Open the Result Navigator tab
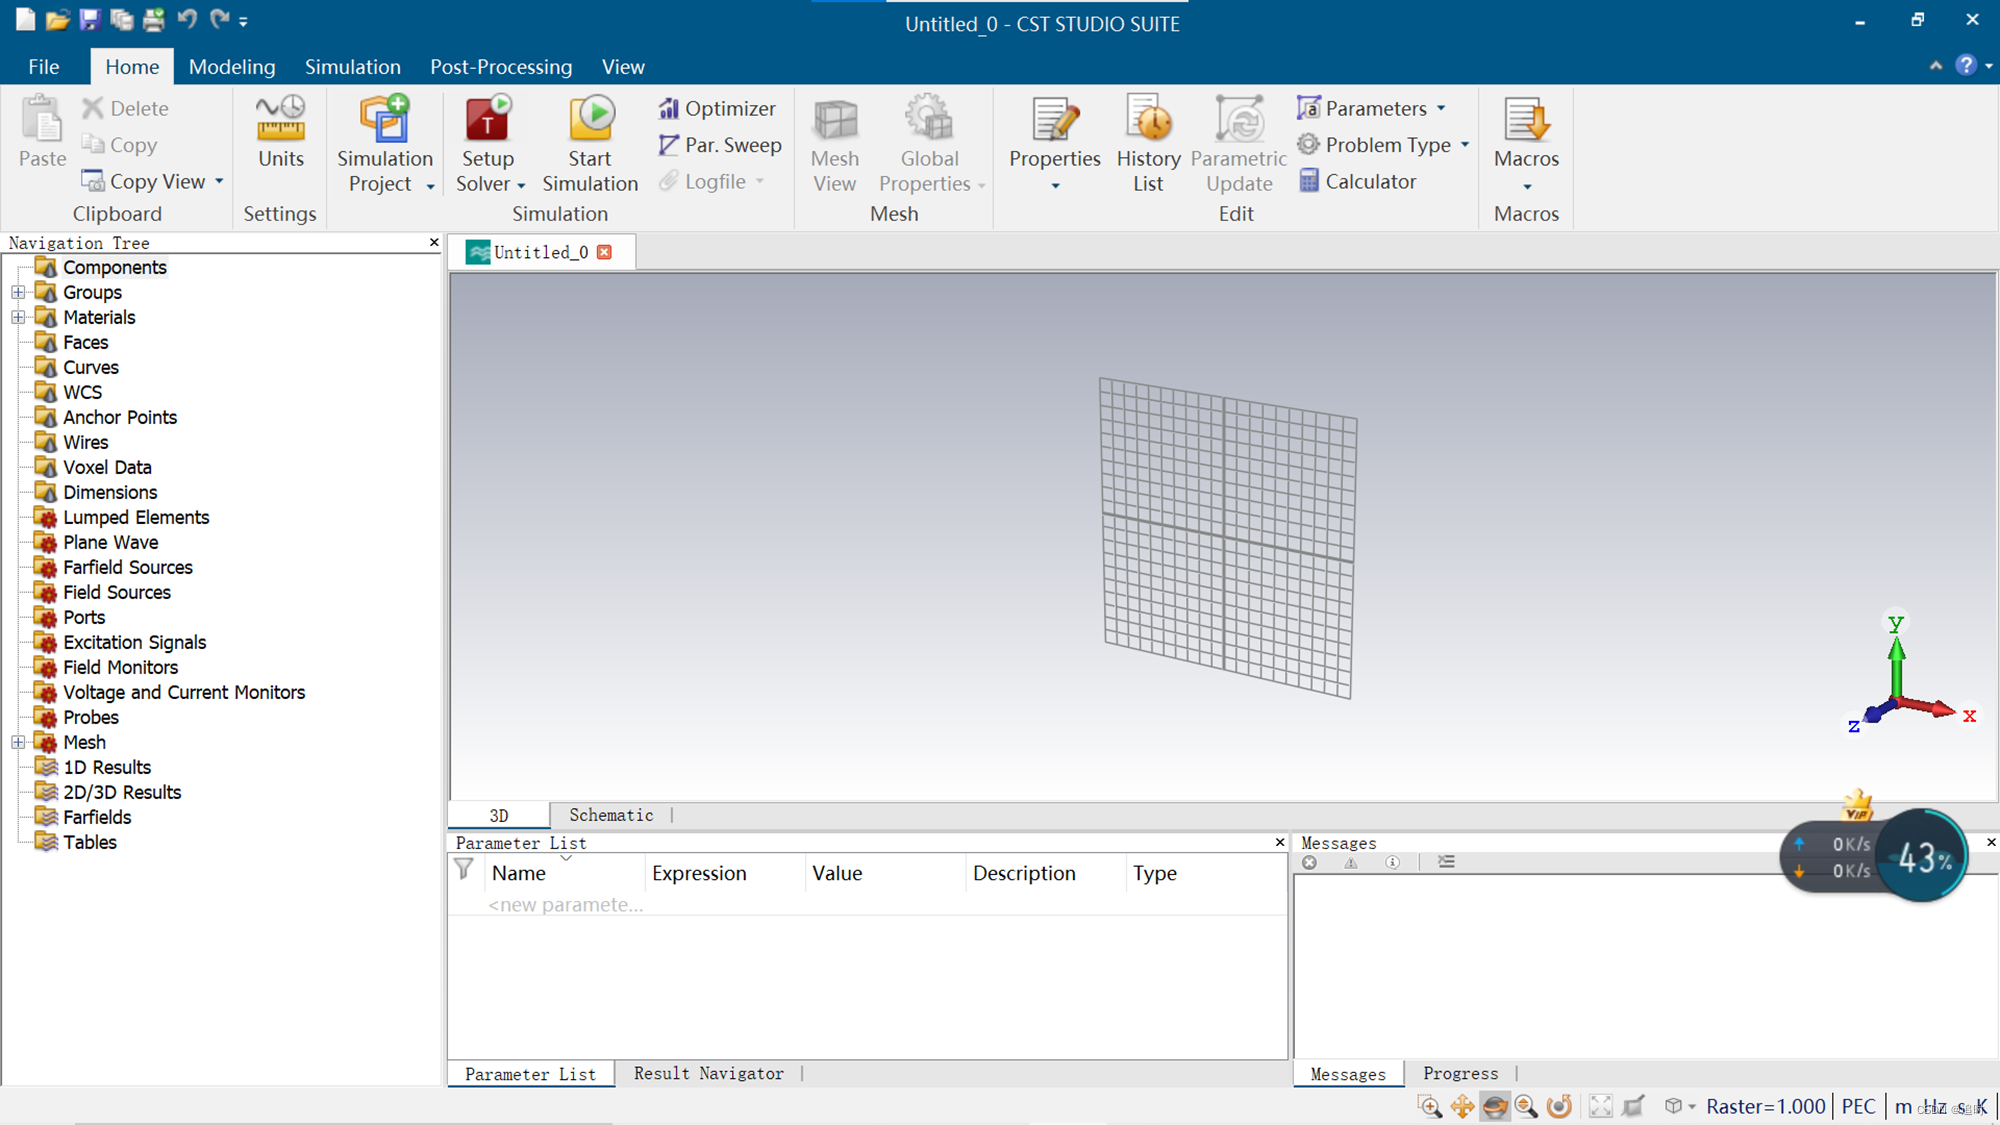Viewport: 2000px width, 1125px height. click(708, 1073)
